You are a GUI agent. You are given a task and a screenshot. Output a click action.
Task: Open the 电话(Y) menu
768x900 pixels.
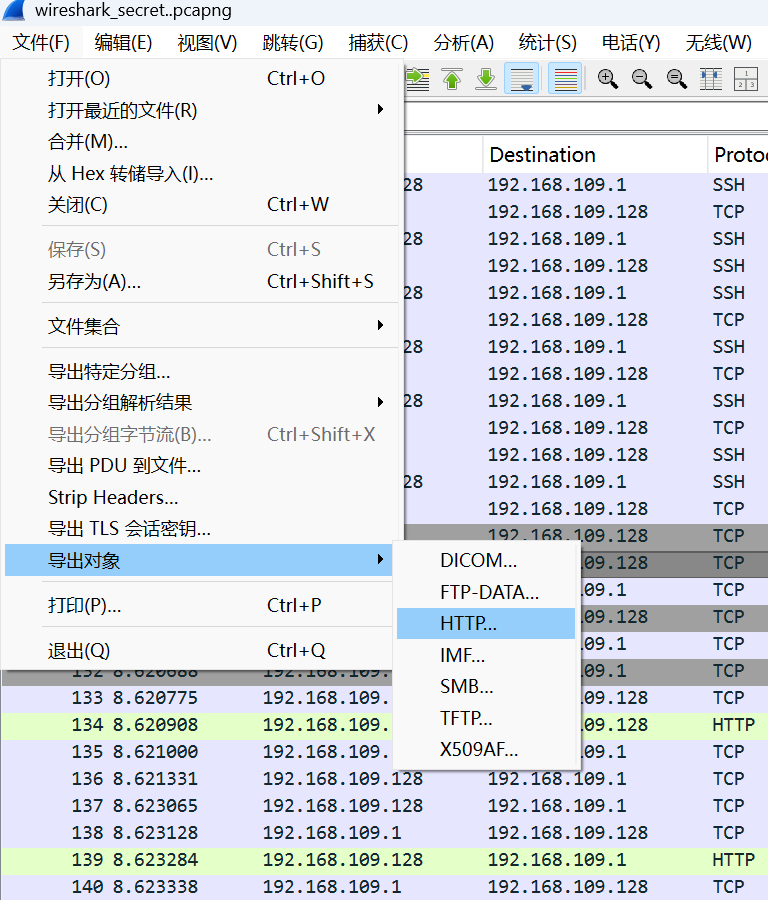pyautogui.click(x=631, y=42)
